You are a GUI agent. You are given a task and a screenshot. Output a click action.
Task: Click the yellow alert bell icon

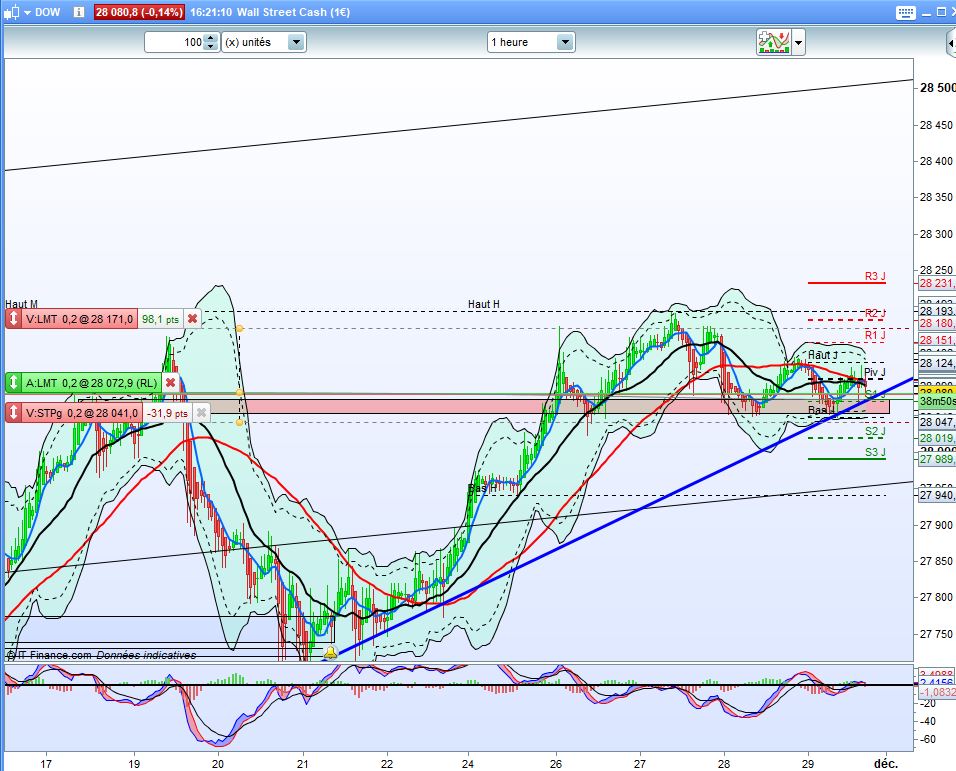pos(330,653)
